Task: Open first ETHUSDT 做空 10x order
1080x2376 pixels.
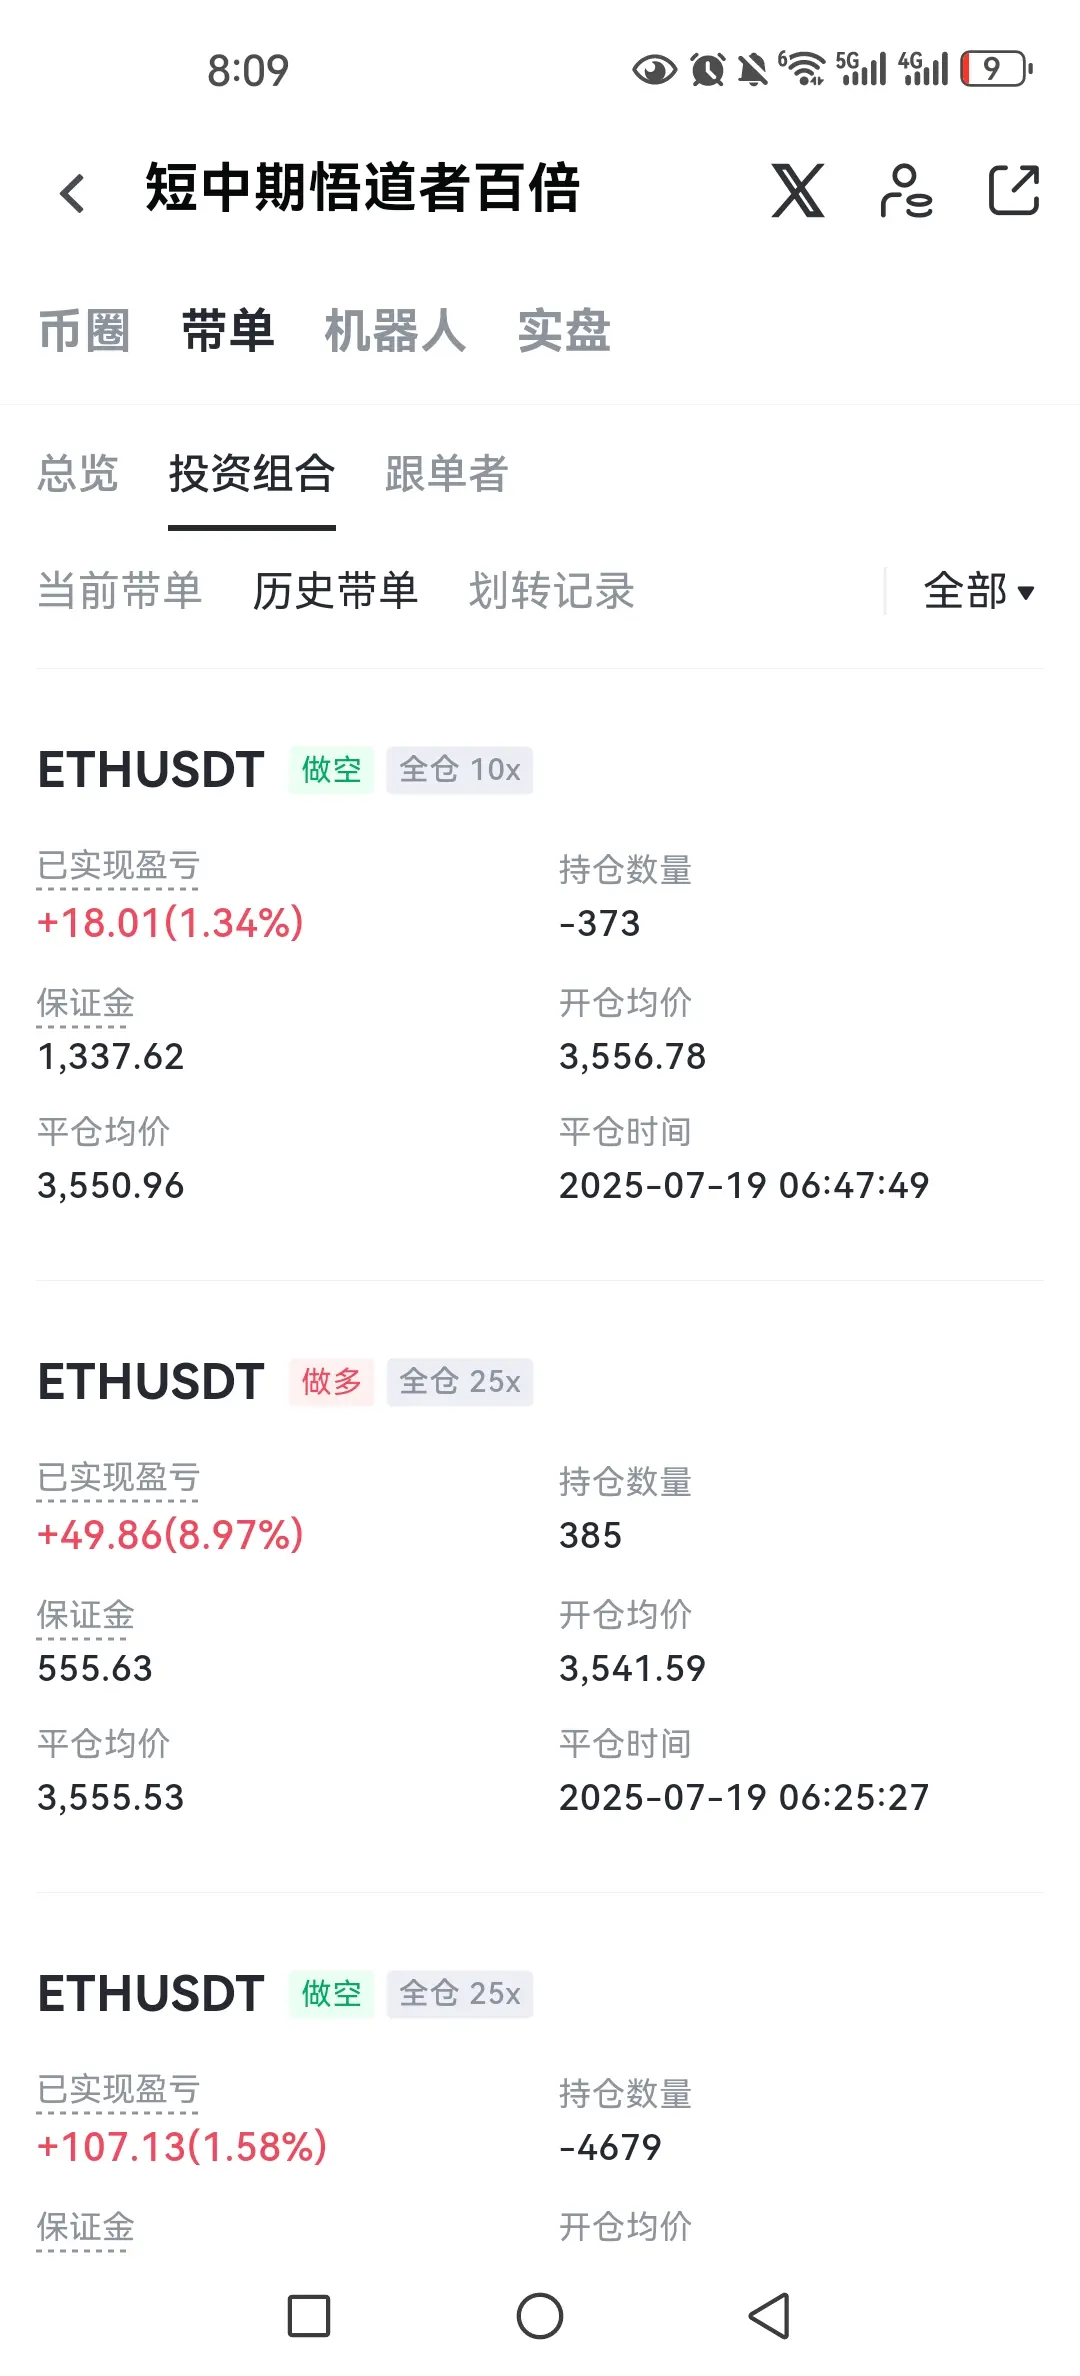Action: [x=540, y=975]
